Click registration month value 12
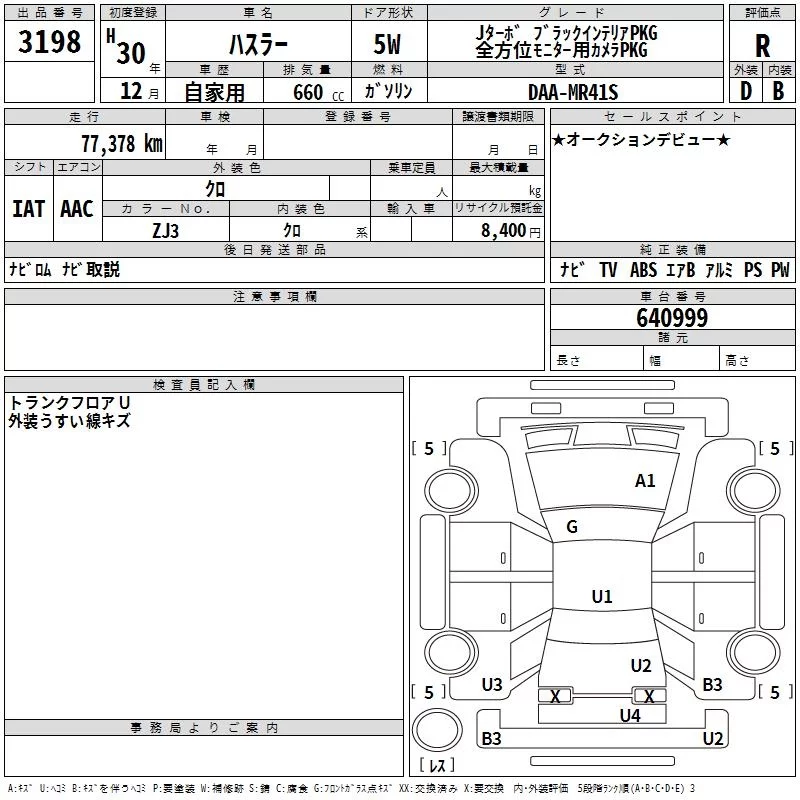800x800 pixels. tap(131, 91)
